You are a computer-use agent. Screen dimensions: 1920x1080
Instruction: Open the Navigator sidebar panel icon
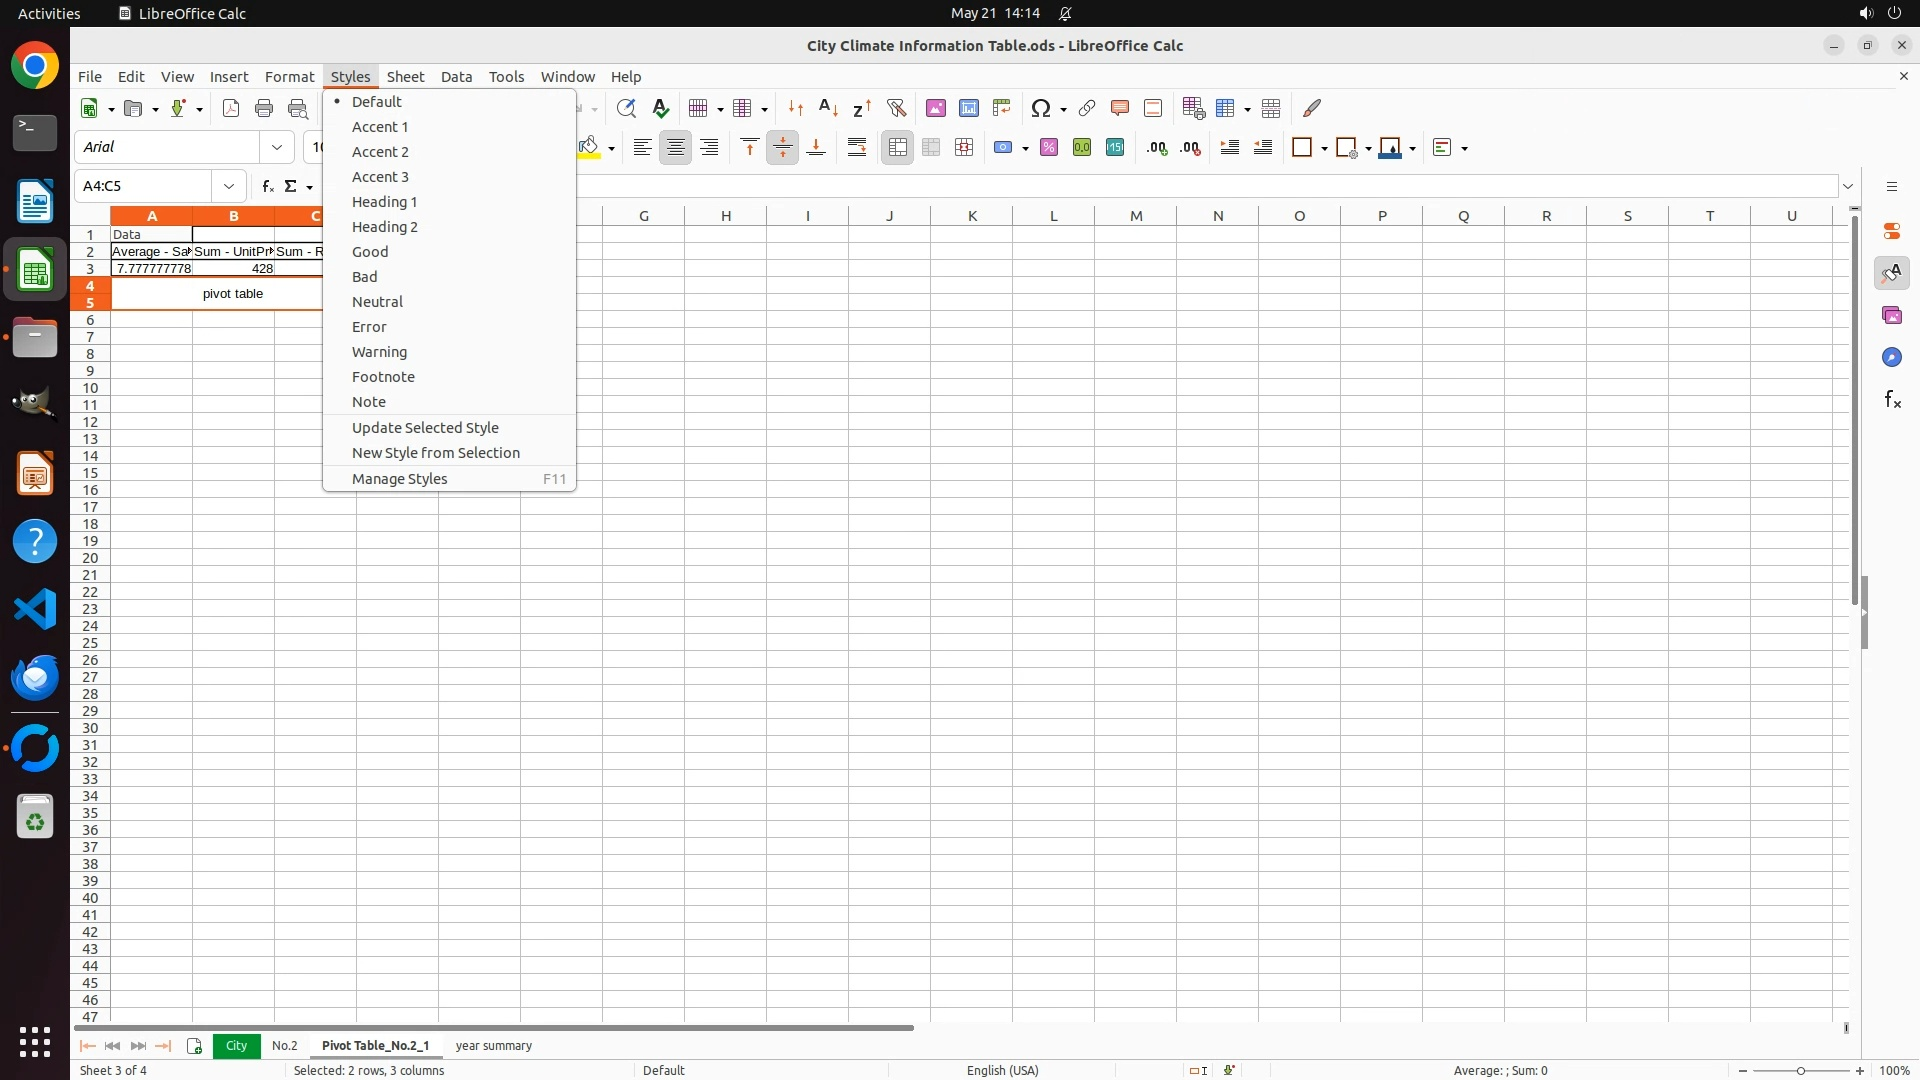[1892, 357]
